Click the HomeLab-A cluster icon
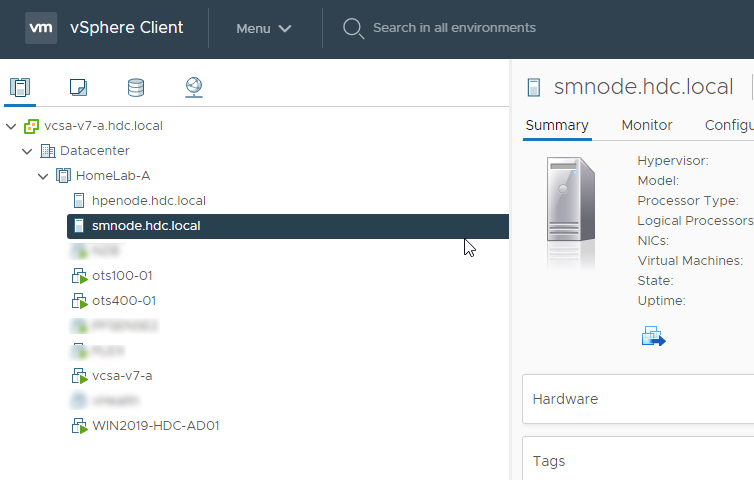Viewport: 754px width, 480px height. [x=63, y=176]
